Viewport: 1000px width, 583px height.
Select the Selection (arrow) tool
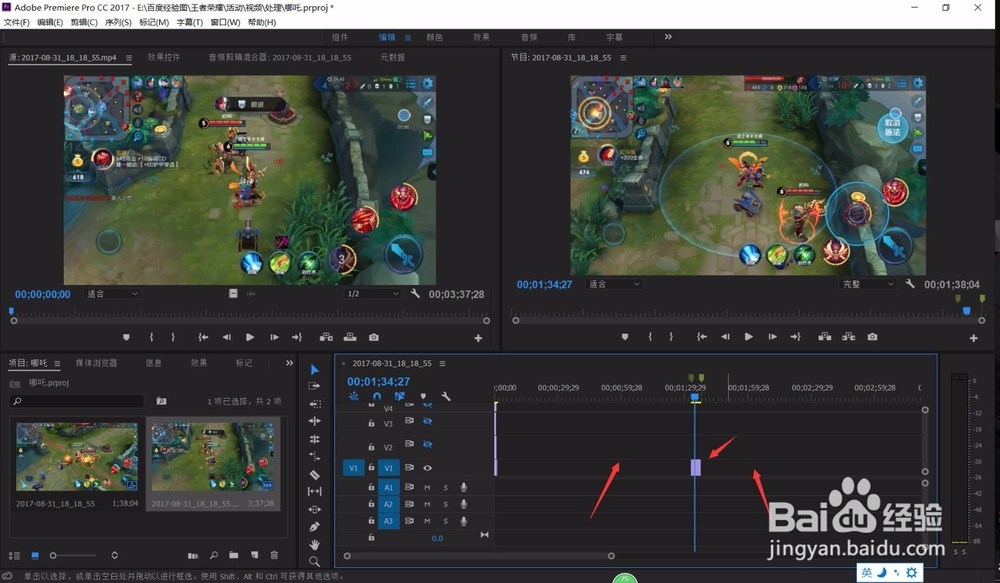[314, 369]
